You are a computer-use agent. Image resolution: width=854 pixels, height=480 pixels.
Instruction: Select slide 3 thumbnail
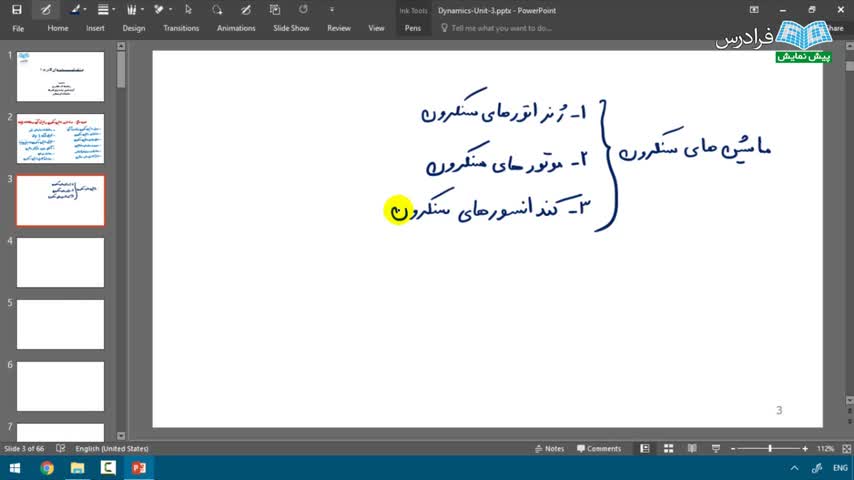pos(60,200)
